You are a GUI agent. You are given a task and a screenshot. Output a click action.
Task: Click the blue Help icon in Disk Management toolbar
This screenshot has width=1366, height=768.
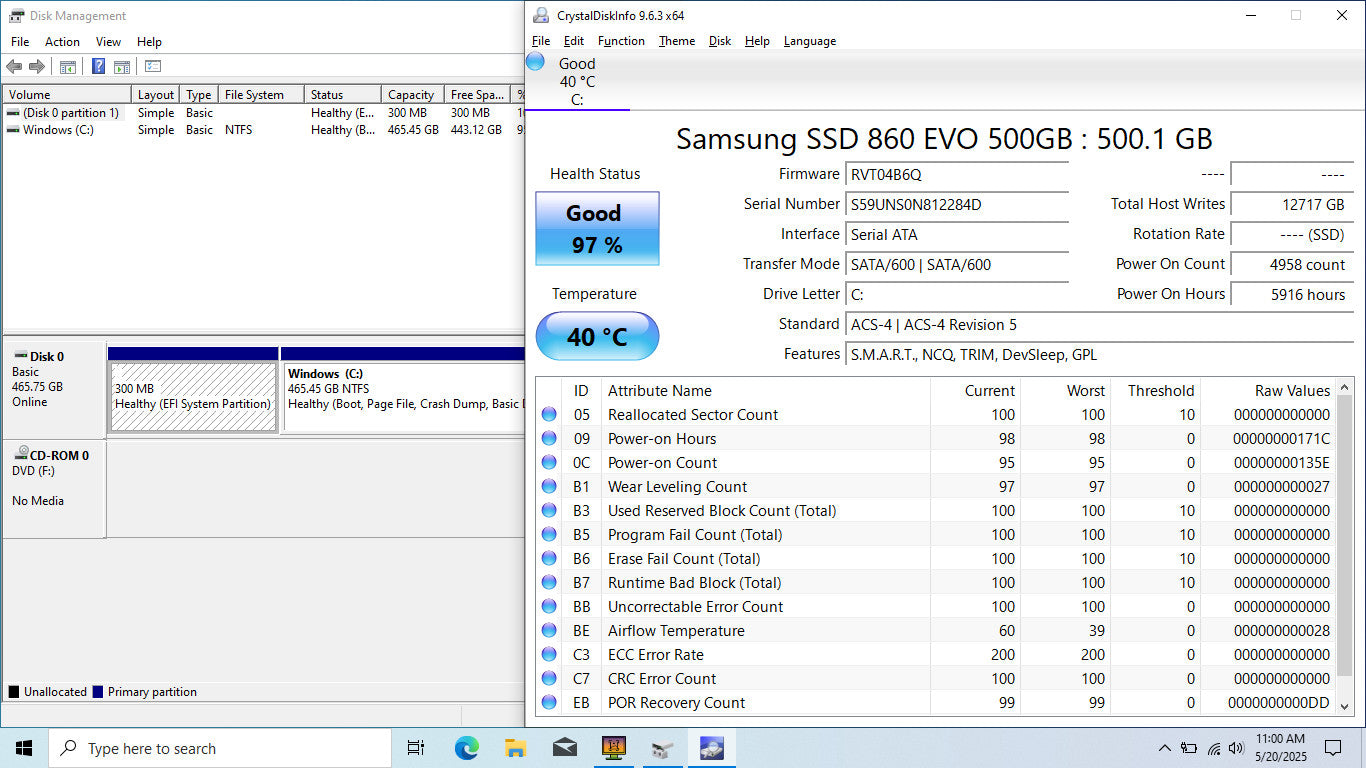click(x=98, y=67)
